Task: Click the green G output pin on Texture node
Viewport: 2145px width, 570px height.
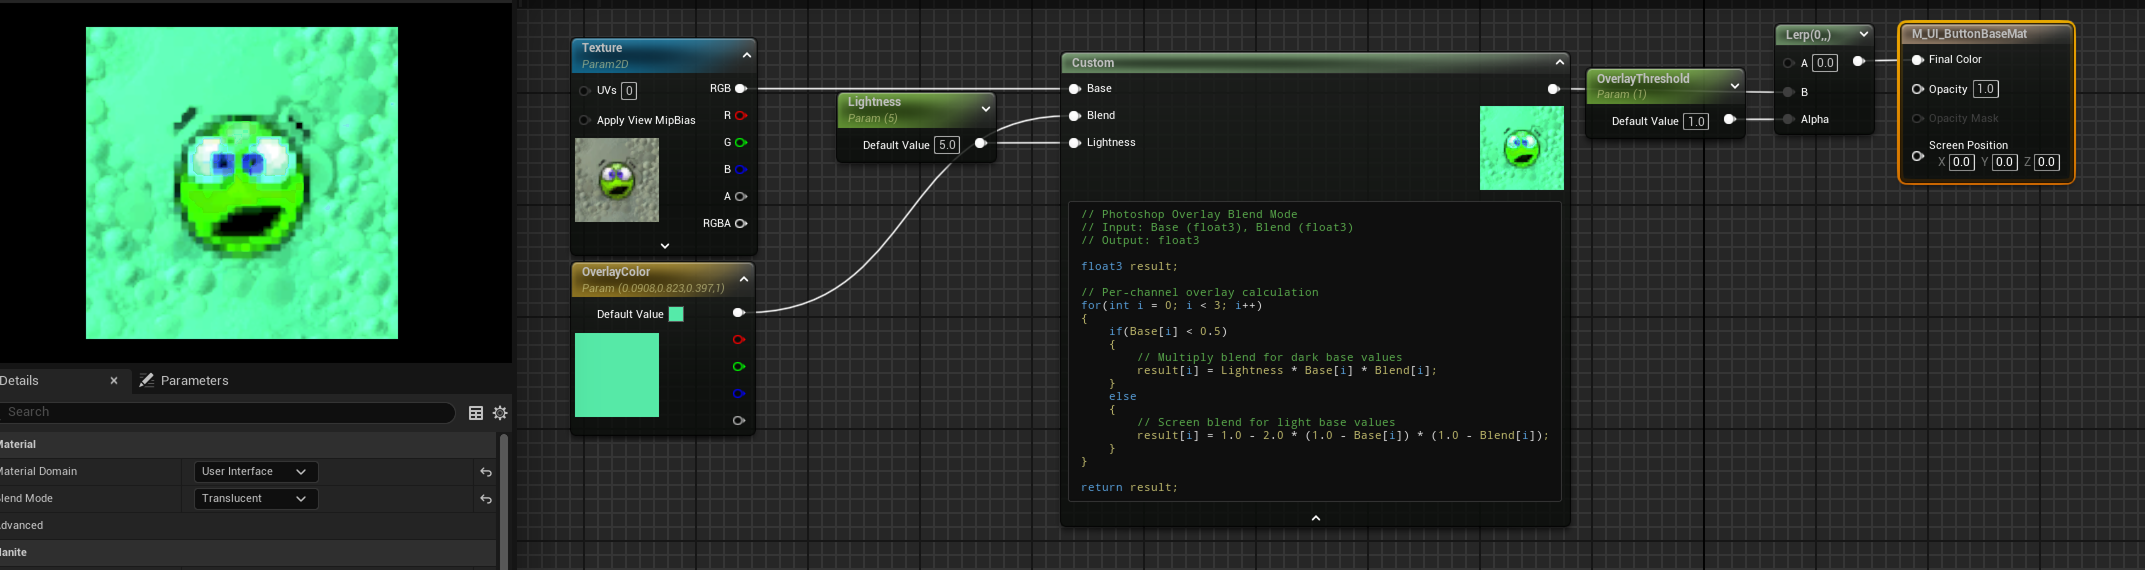Action: pos(741,142)
